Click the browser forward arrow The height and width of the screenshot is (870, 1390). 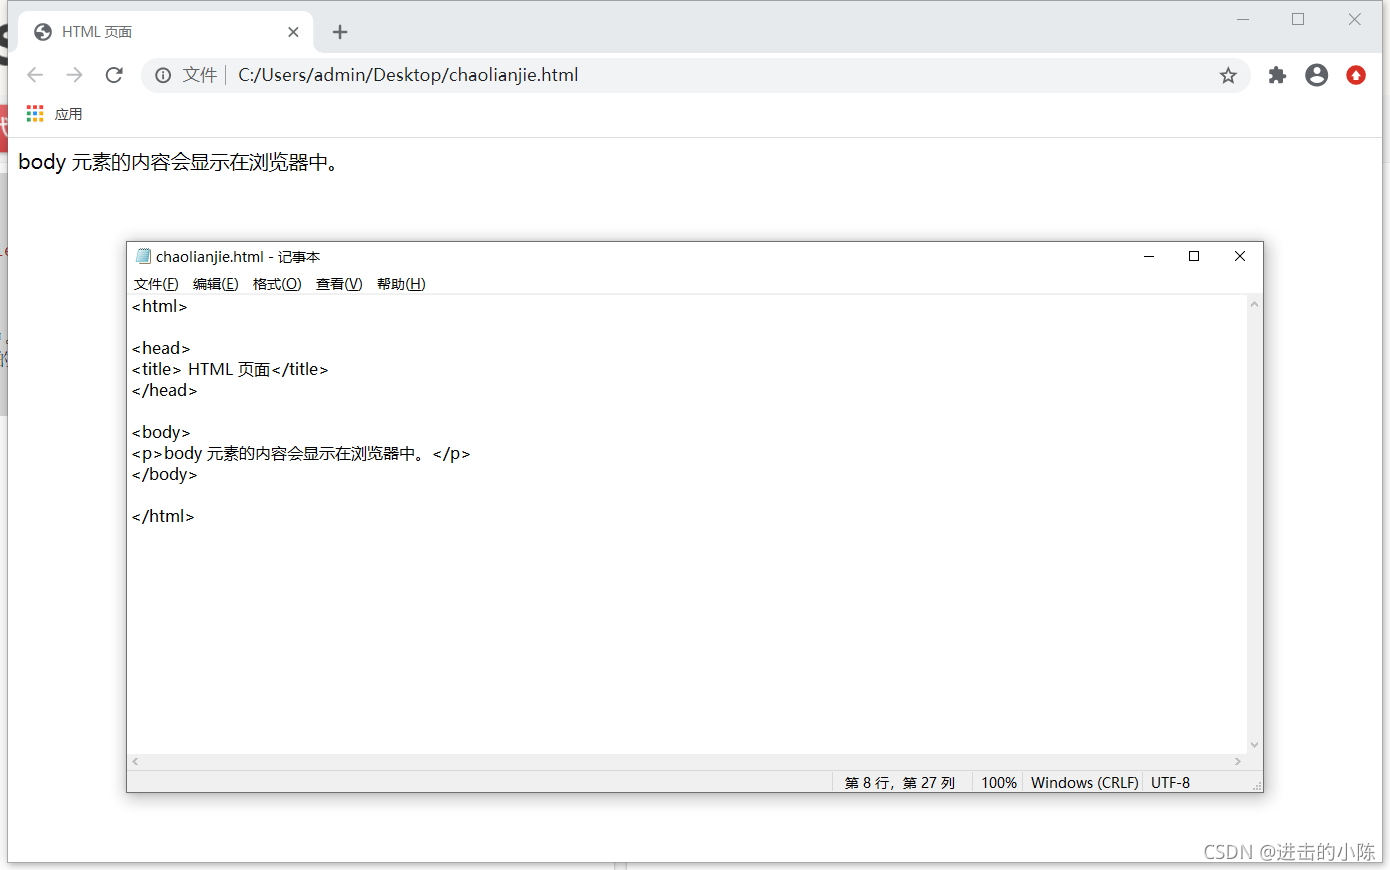pyautogui.click(x=74, y=75)
